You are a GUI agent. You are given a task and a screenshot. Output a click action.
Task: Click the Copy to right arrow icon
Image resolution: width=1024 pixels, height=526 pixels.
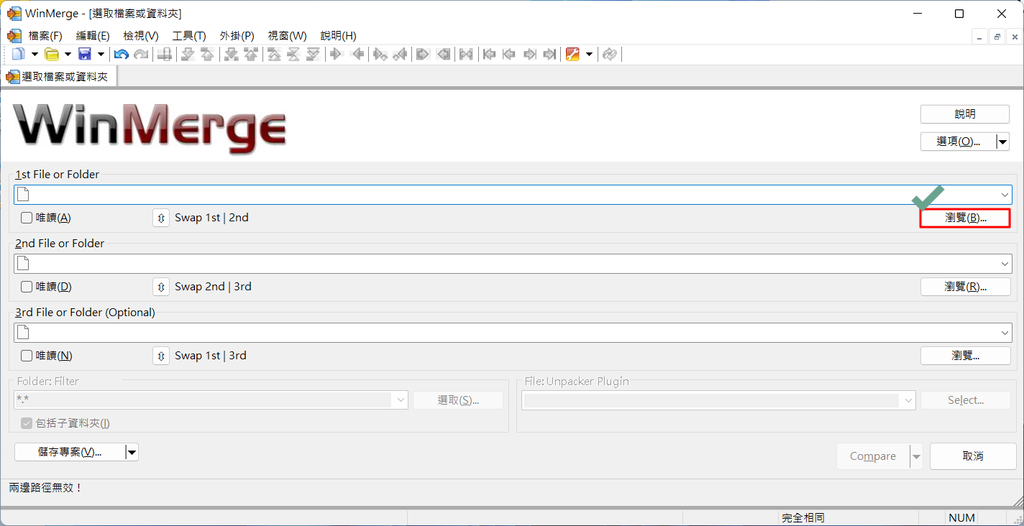tap(336, 54)
